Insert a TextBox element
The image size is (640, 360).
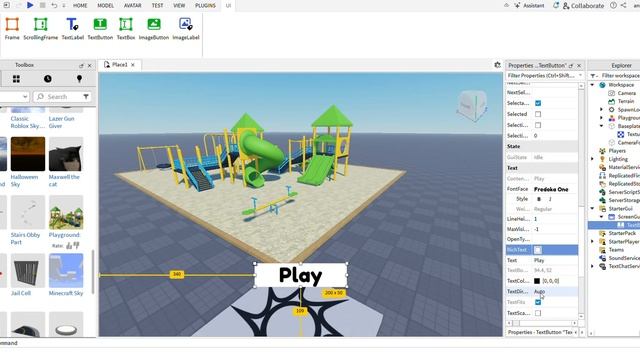pos(126,29)
